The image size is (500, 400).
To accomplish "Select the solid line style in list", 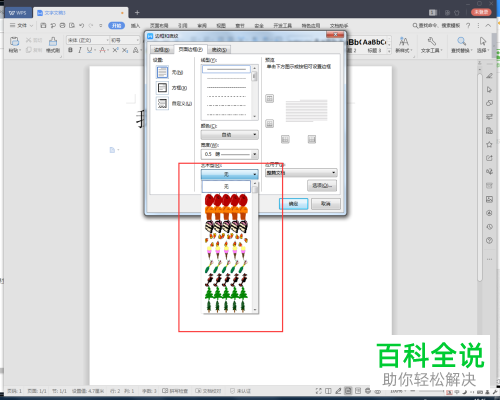I will point(226,69).
